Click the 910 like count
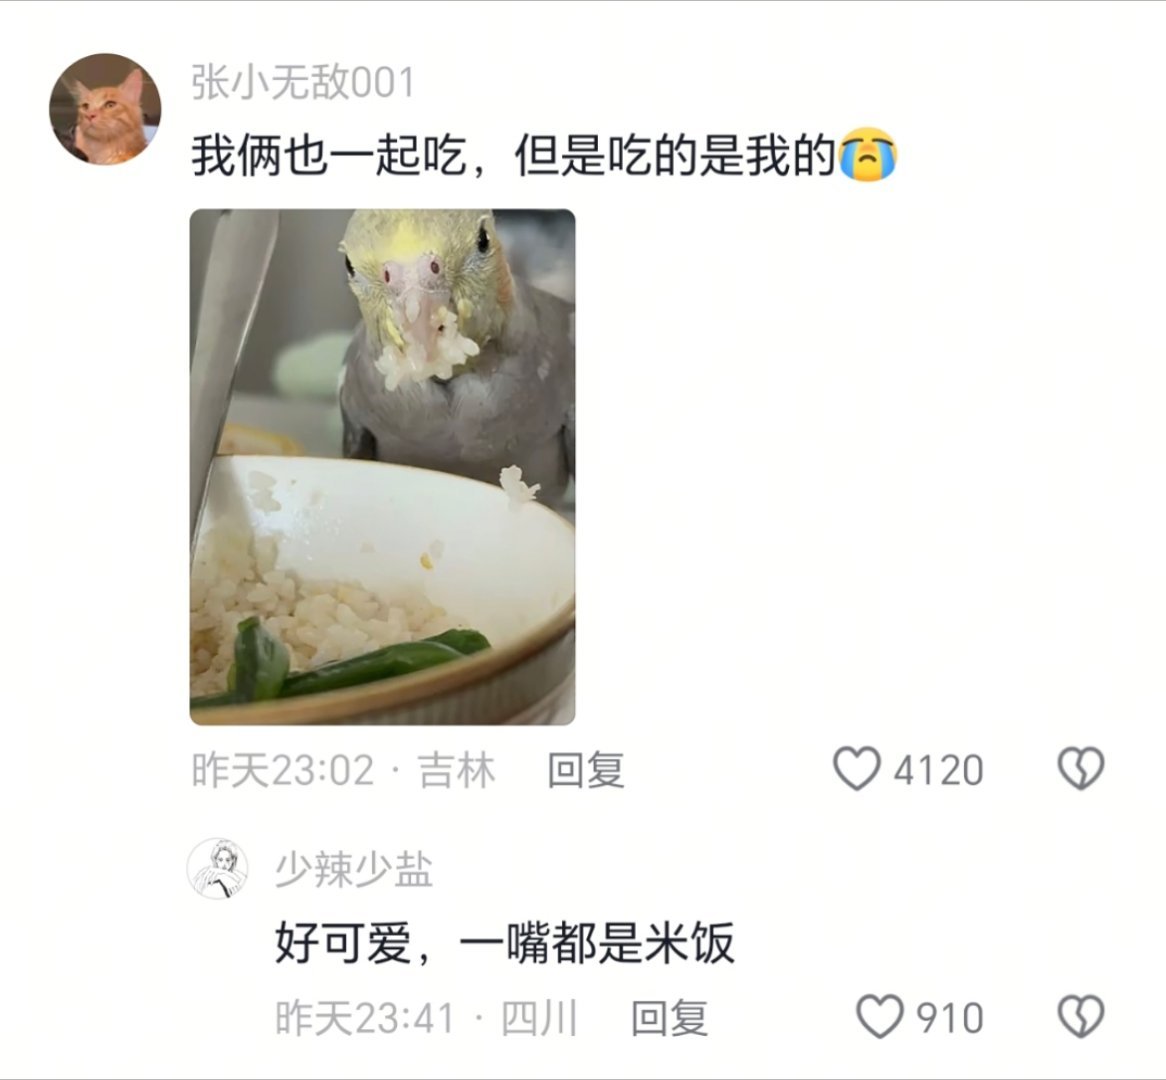1166x1080 pixels. [950, 1018]
